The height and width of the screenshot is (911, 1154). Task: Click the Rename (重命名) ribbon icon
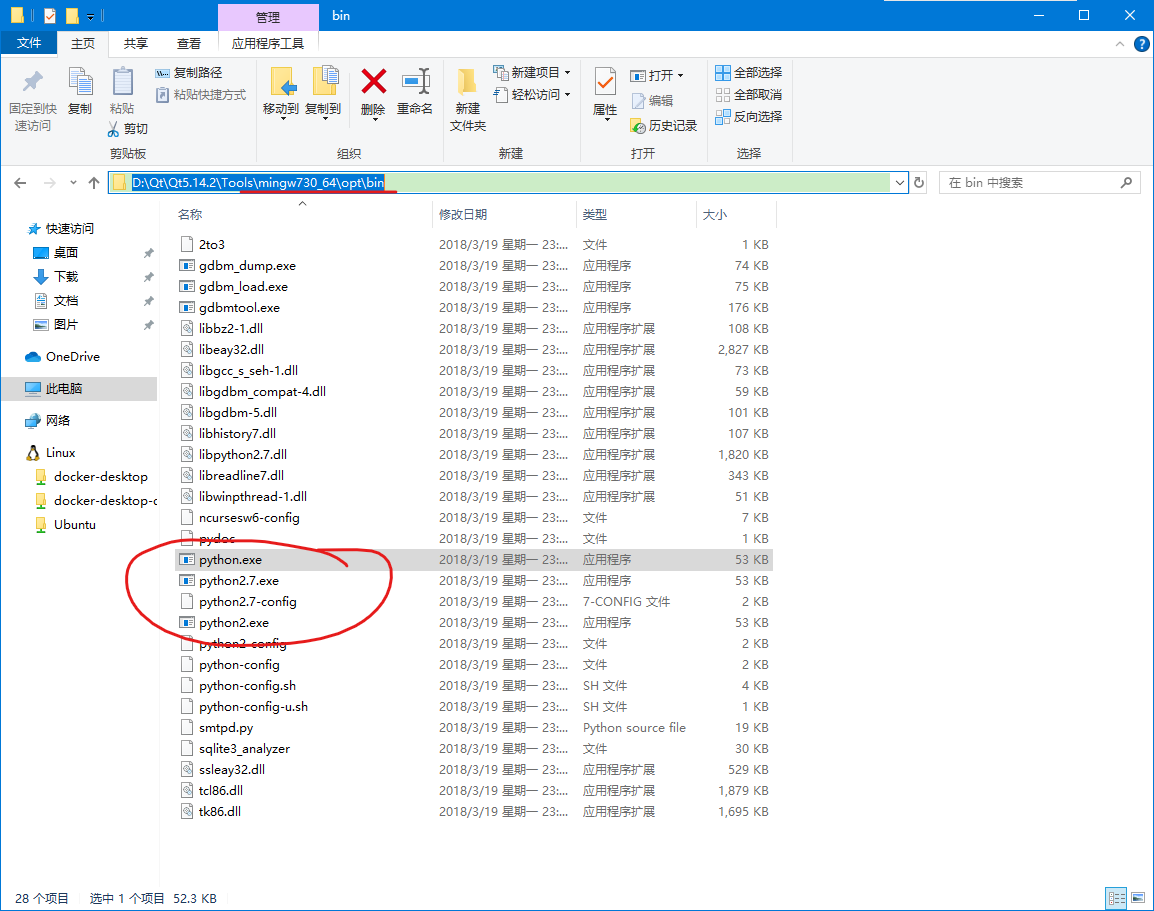click(415, 82)
